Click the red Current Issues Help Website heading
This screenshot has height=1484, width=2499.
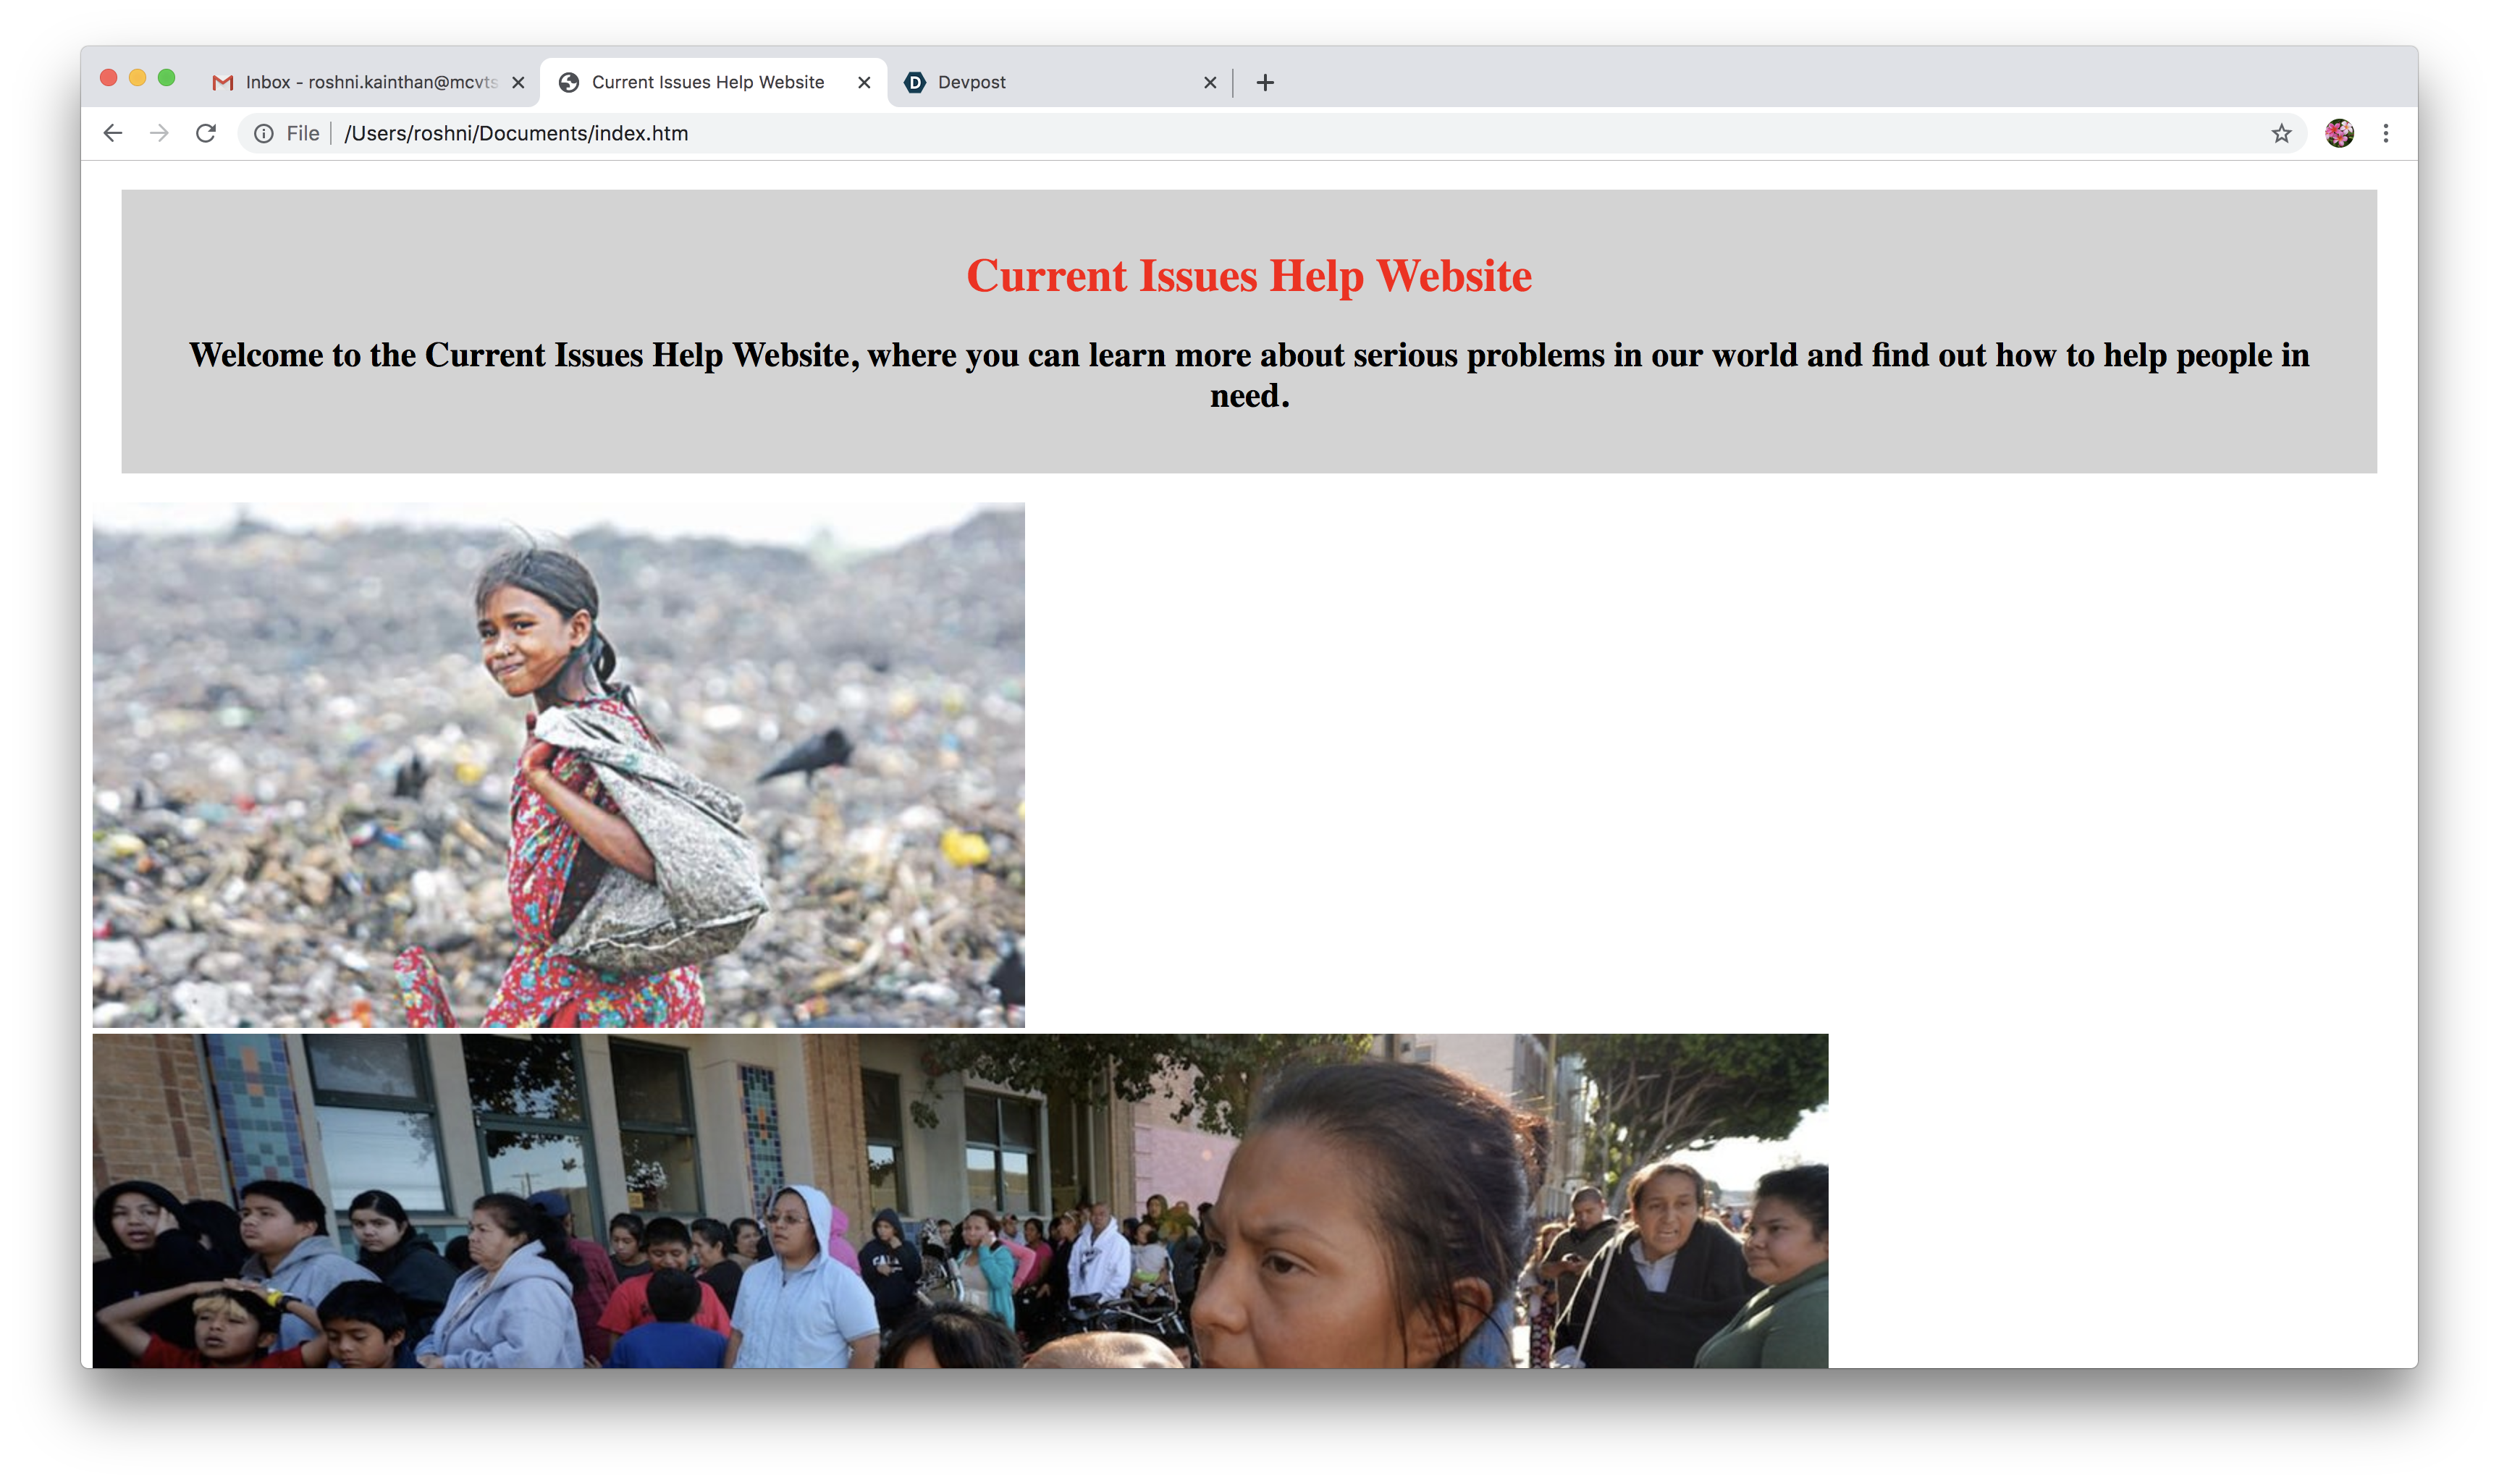[x=1249, y=276]
